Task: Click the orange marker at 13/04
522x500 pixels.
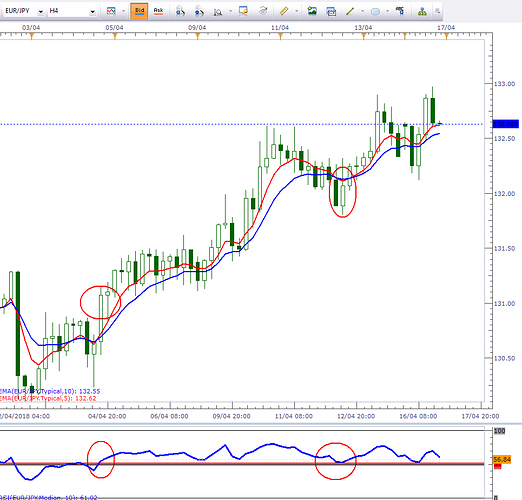Action: [364, 36]
